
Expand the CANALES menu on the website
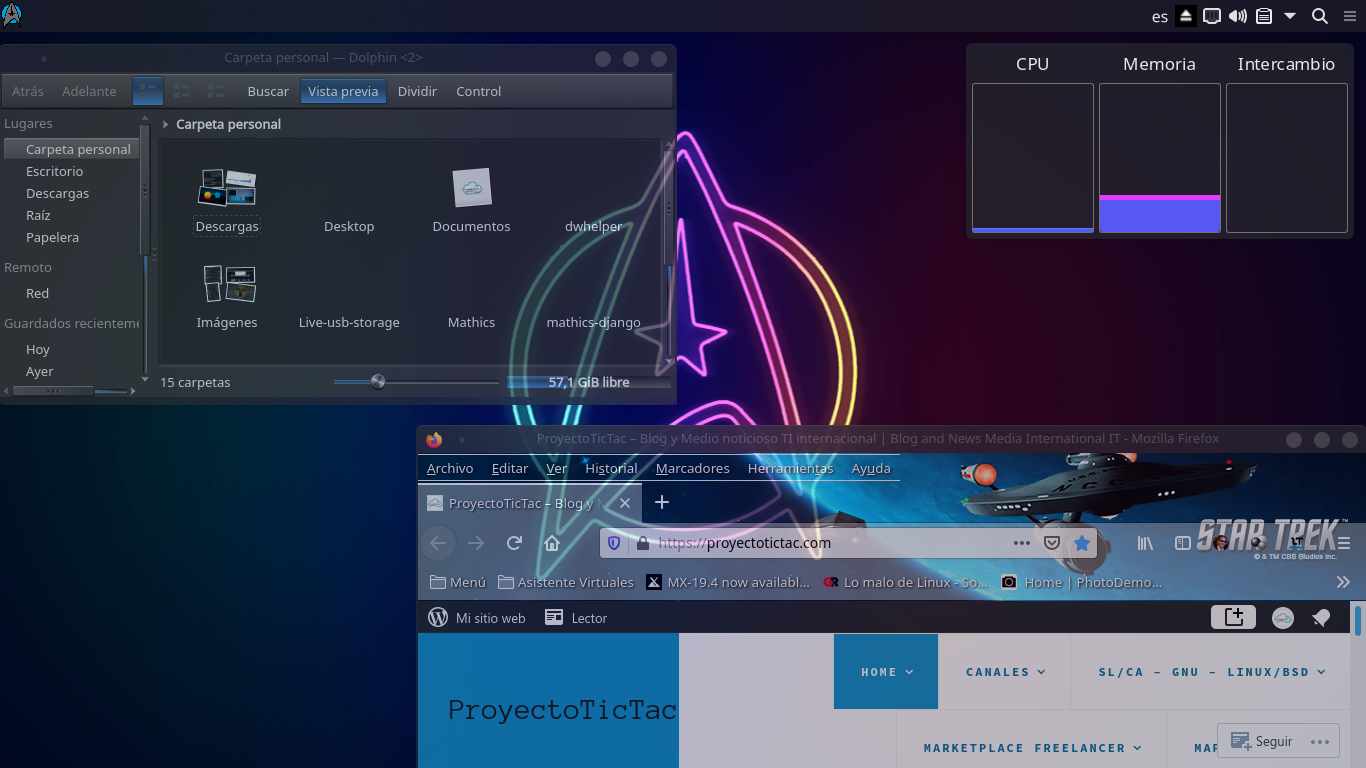1005,672
